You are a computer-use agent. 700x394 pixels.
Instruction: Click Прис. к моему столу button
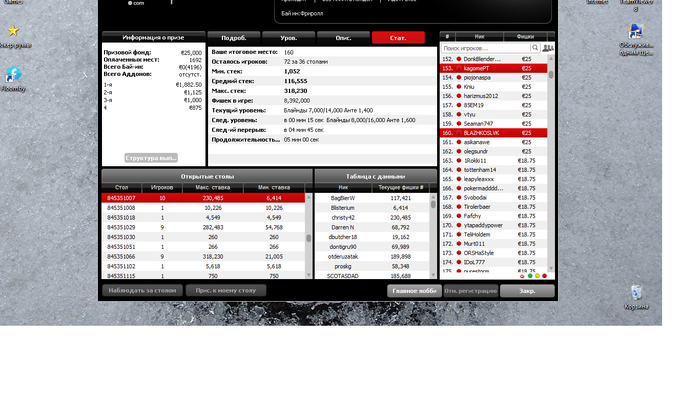tap(226, 290)
